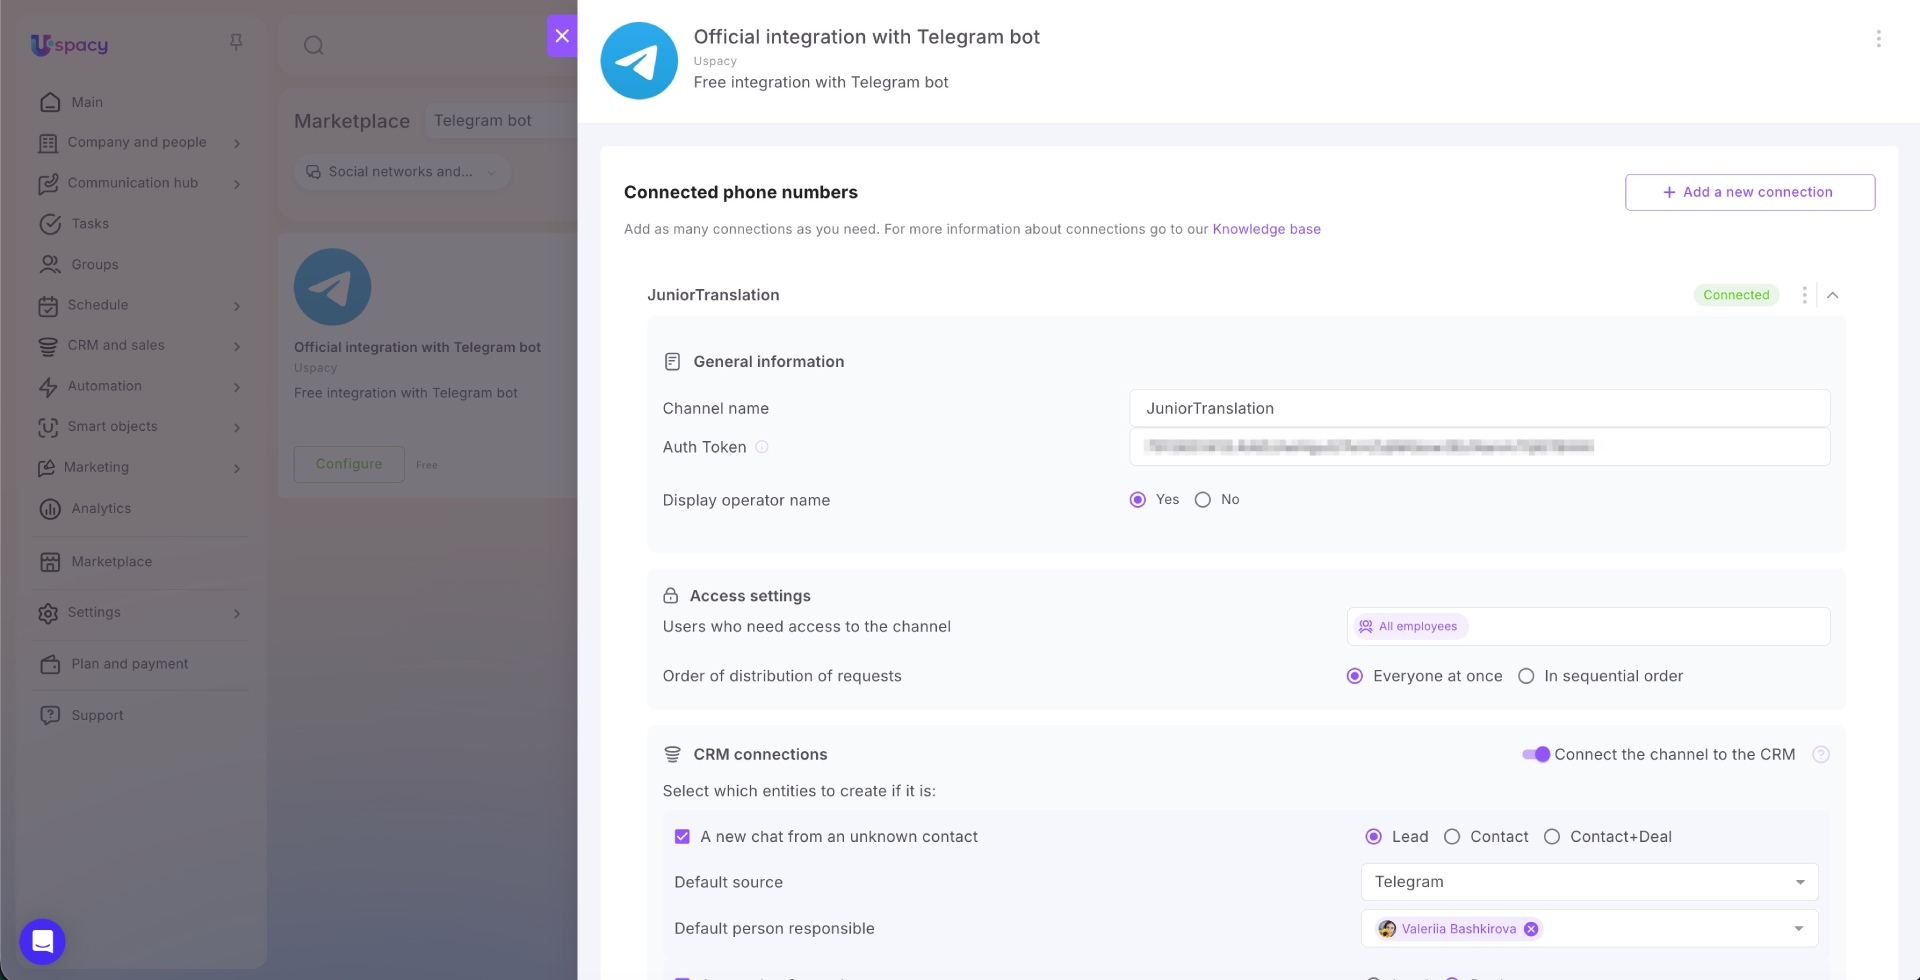1920x980 pixels.
Task: Select Contact entity option
Action: [x=1452, y=837]
